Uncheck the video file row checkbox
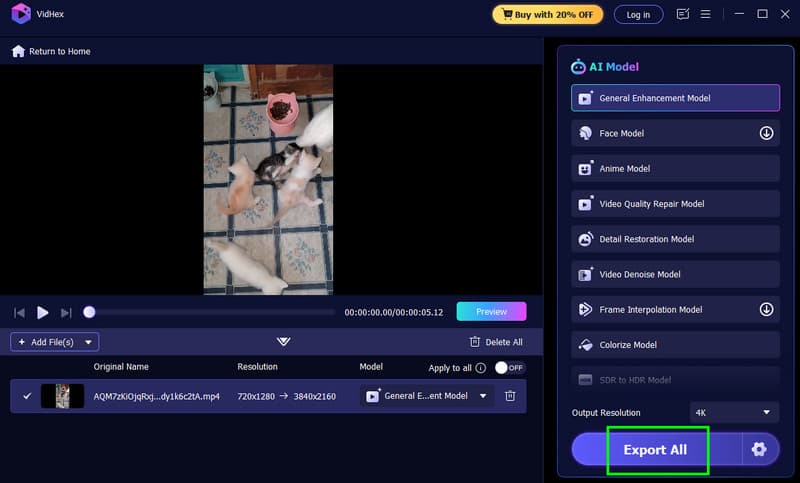The width and height of the screenshot is (800, 483). [x=27, y=396]
